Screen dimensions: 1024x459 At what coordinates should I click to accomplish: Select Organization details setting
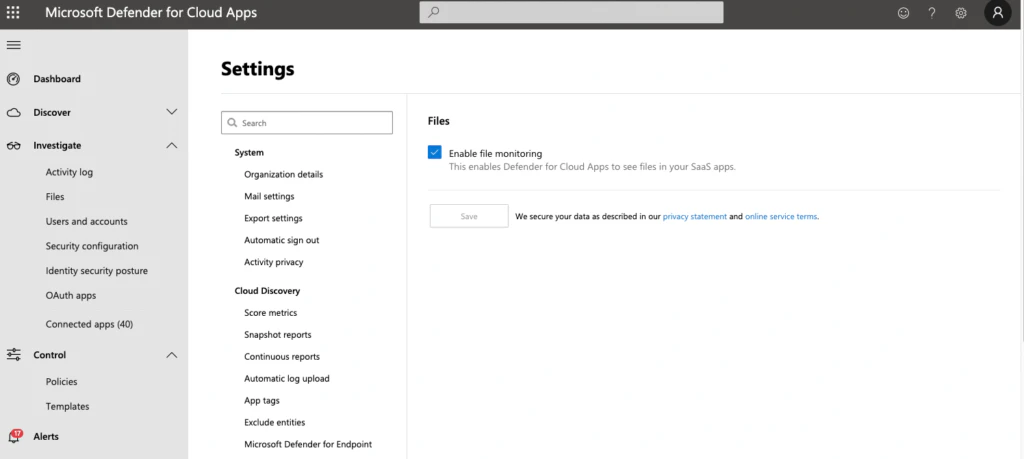point(283,174)
